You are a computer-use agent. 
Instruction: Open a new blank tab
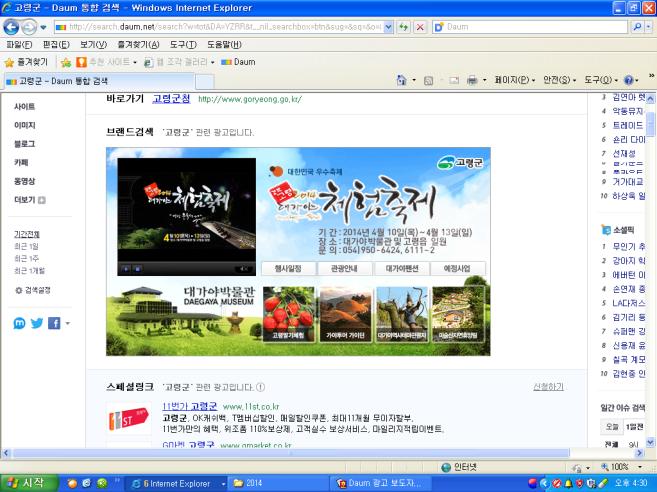point(204,82)
